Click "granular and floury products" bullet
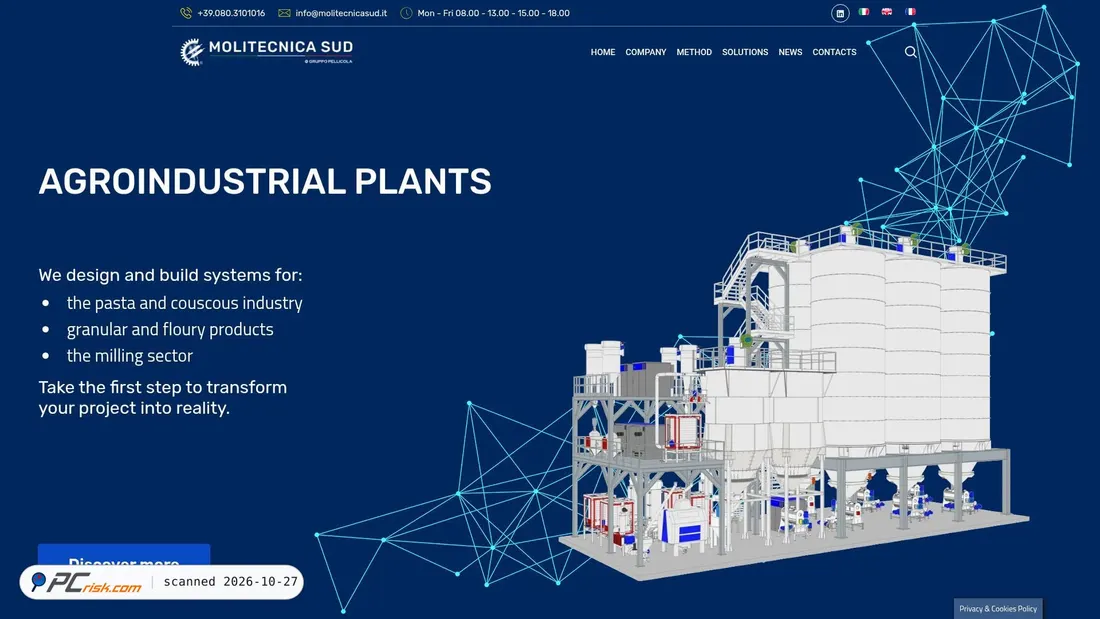Image resolution: width=1100 pixels, height=619 pixels. tap(170, 329)
